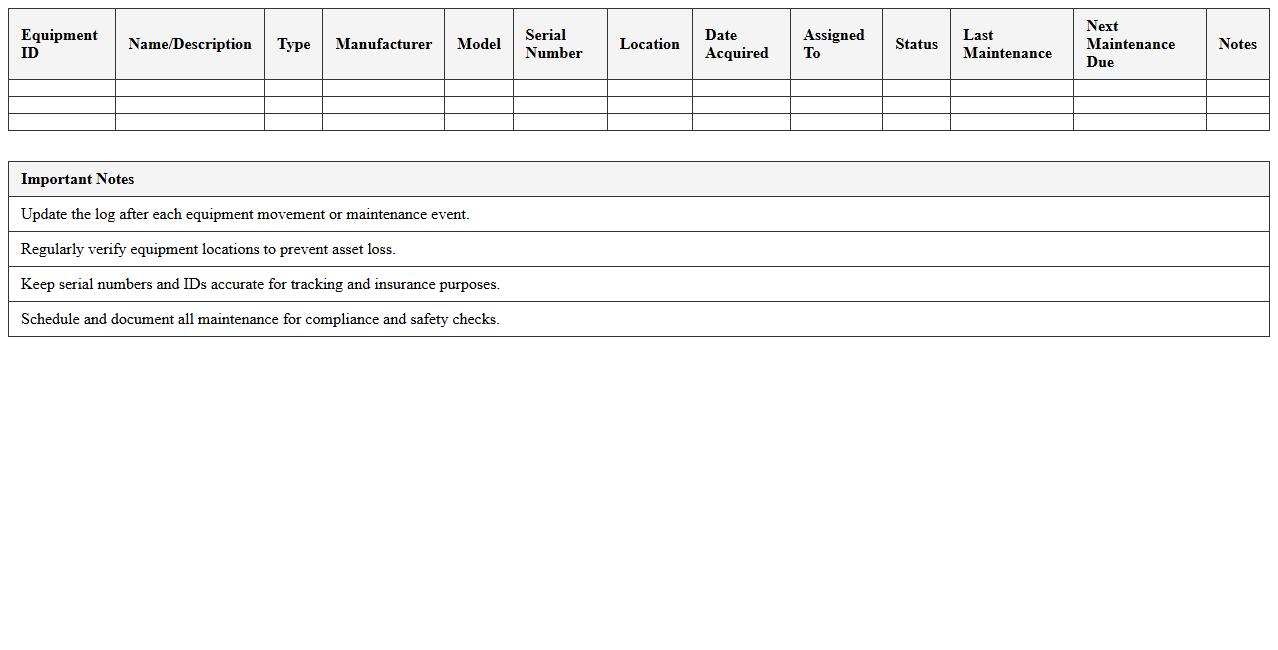Click the 'Schedule and document all maintenance' note
The image size is (1278, 650).
coord(260,319)
